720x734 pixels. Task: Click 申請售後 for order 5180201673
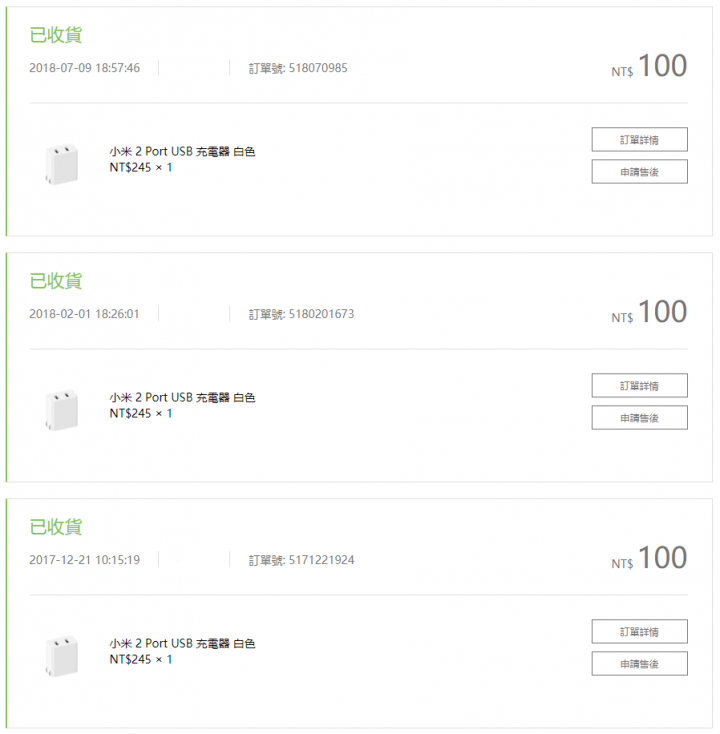coord(639,418)
